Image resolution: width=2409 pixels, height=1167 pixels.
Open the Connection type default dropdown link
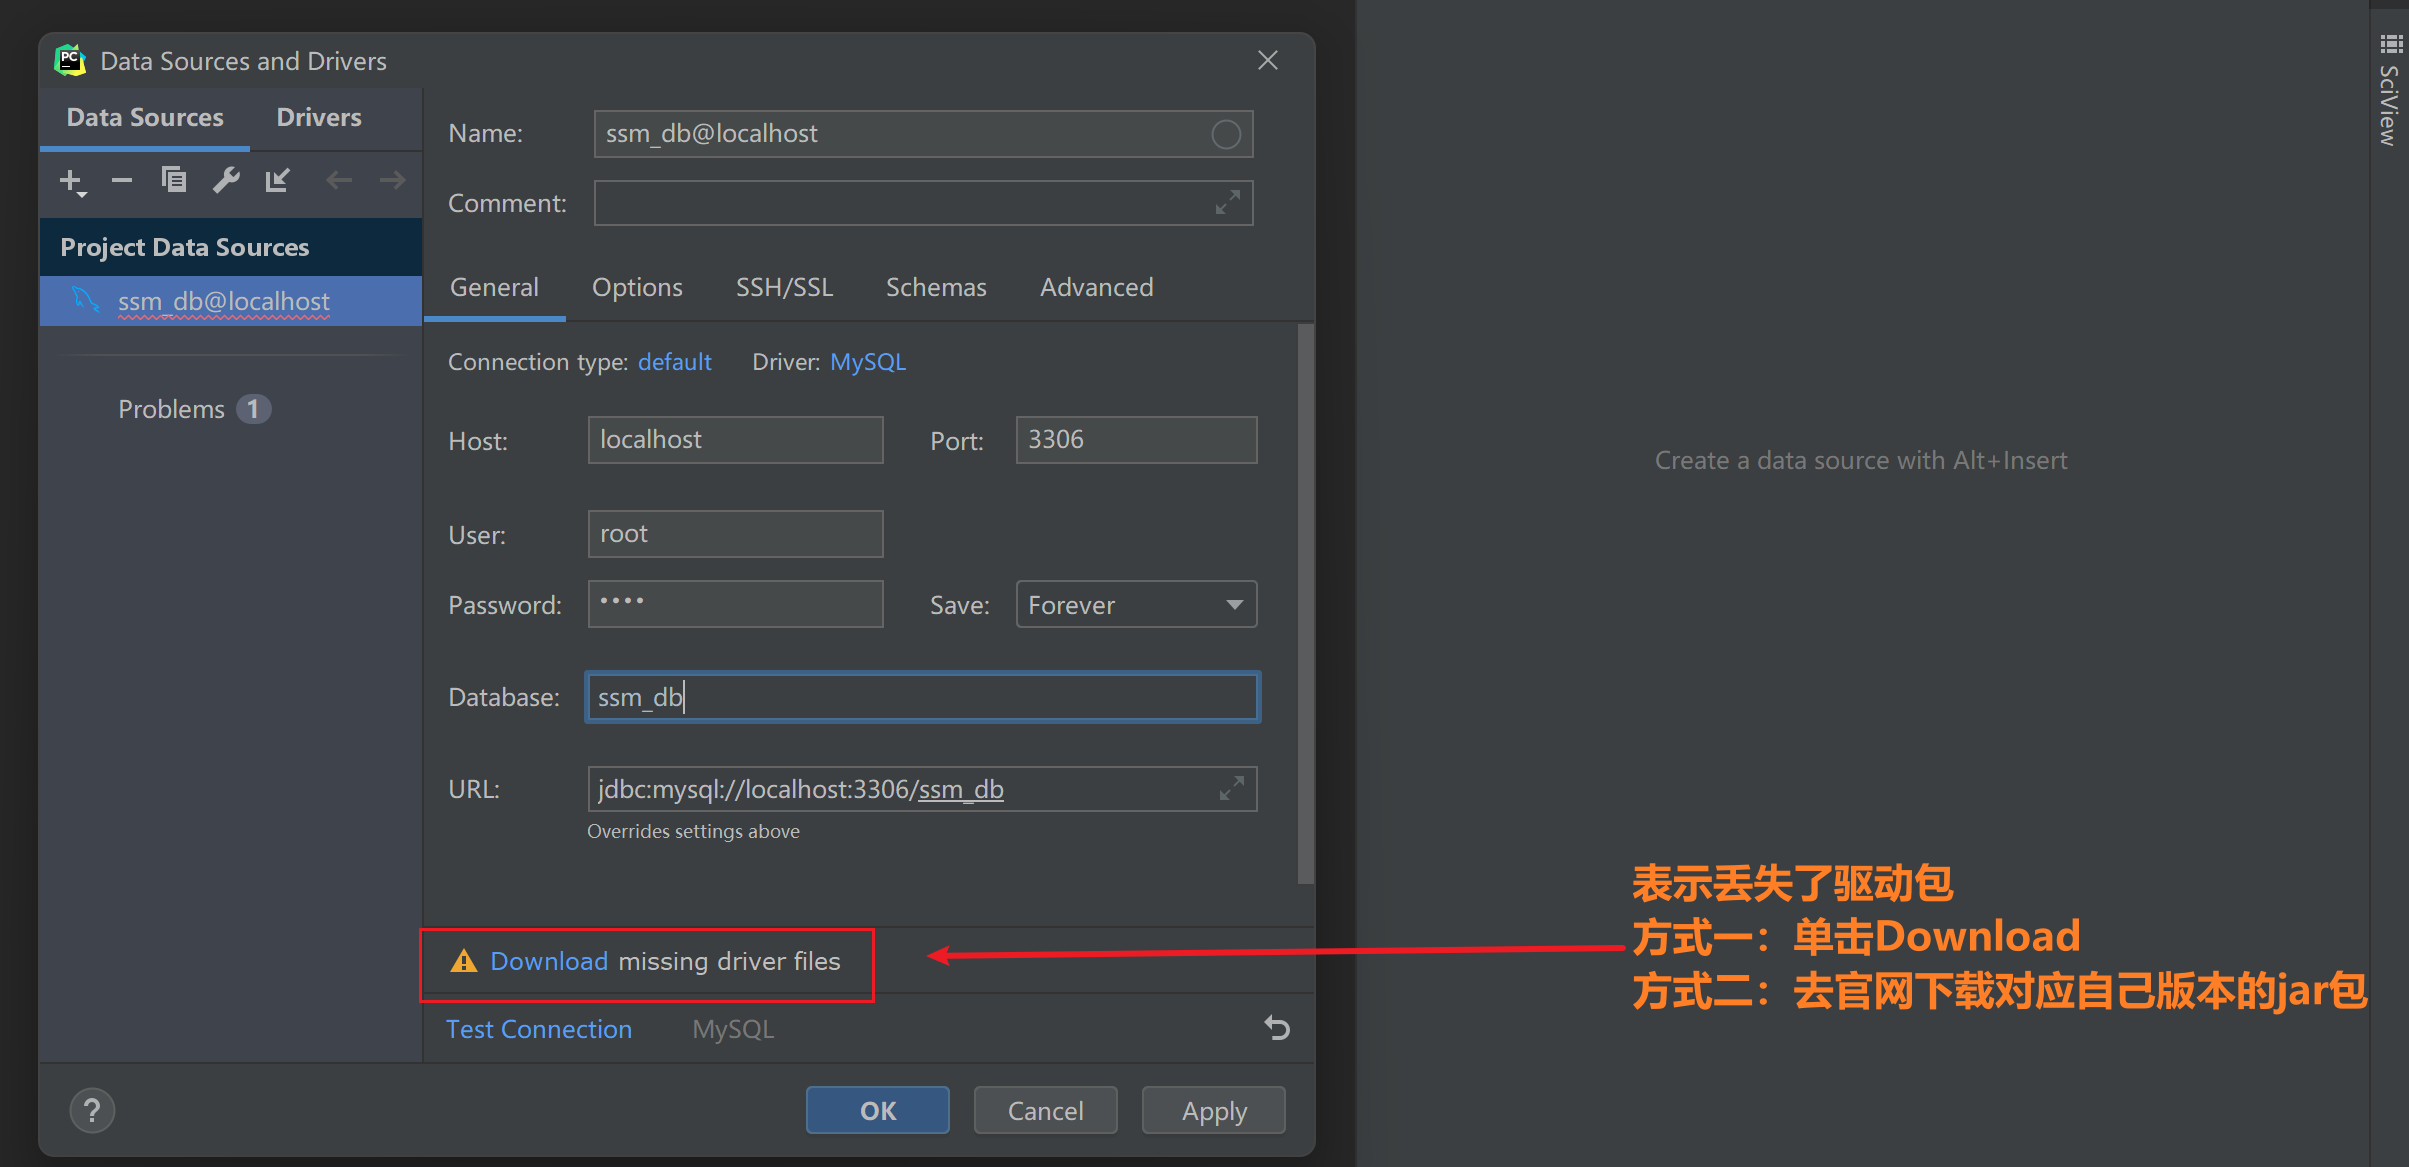pyautogui.click(x=675, y=362)
